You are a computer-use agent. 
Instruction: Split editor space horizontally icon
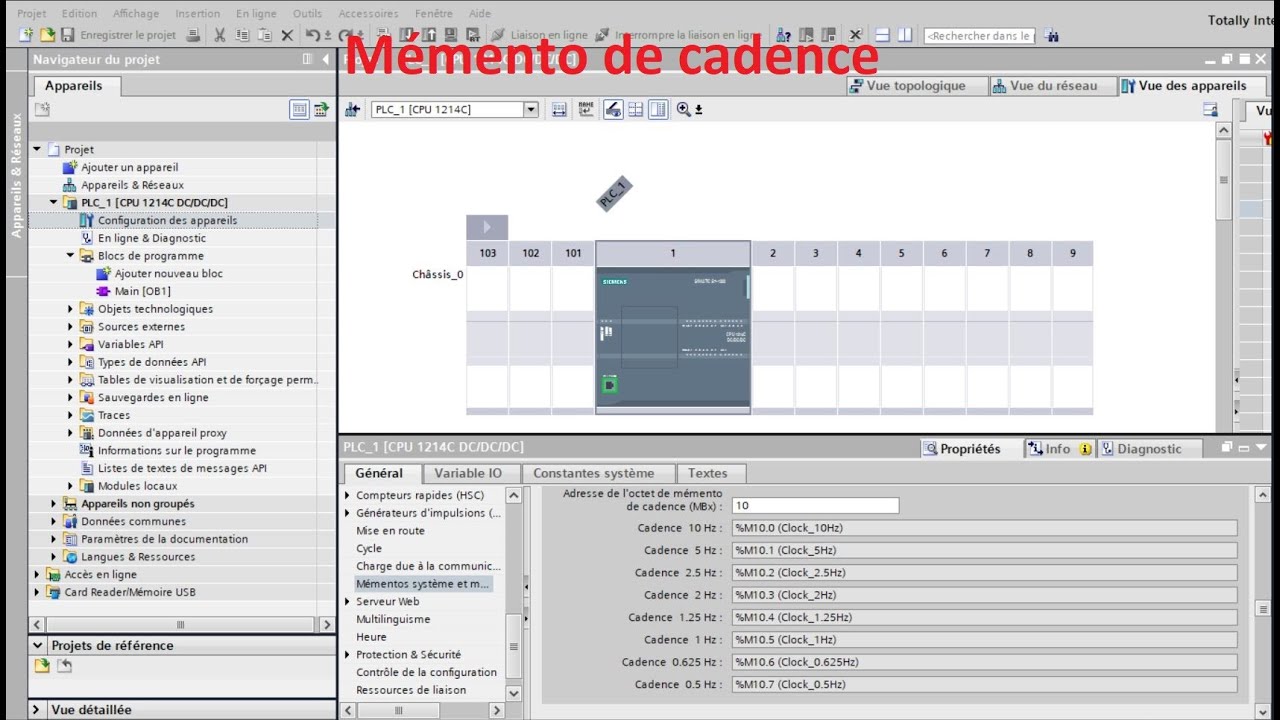[884, 35]
